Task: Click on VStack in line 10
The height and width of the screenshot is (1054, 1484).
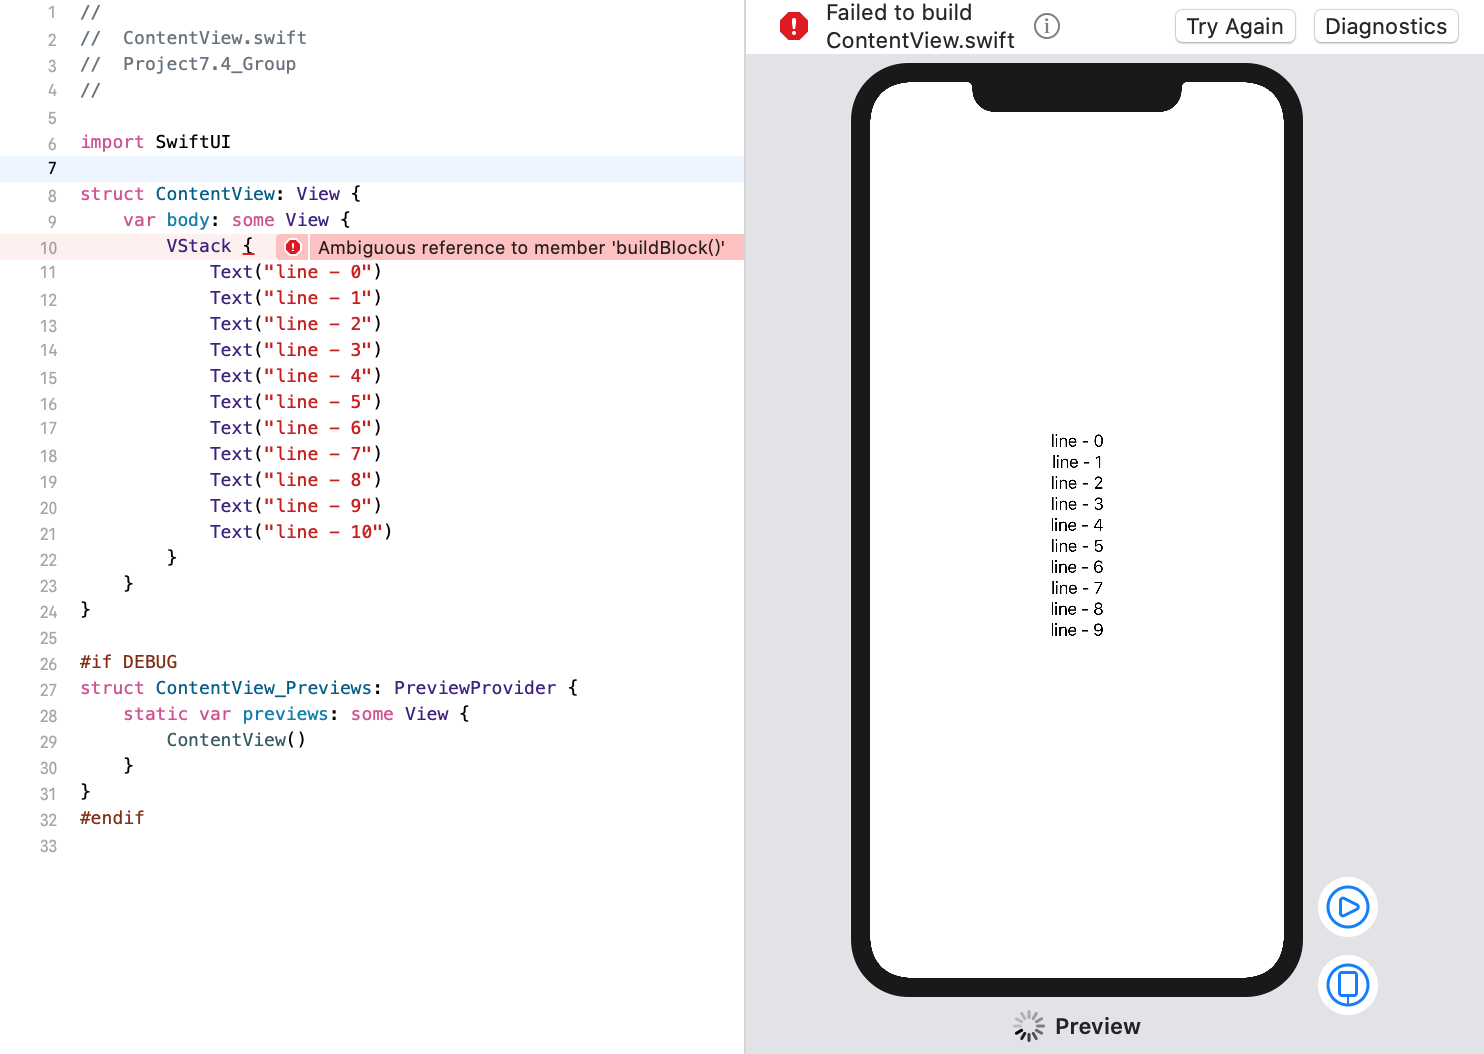Action: pos(198,246)
